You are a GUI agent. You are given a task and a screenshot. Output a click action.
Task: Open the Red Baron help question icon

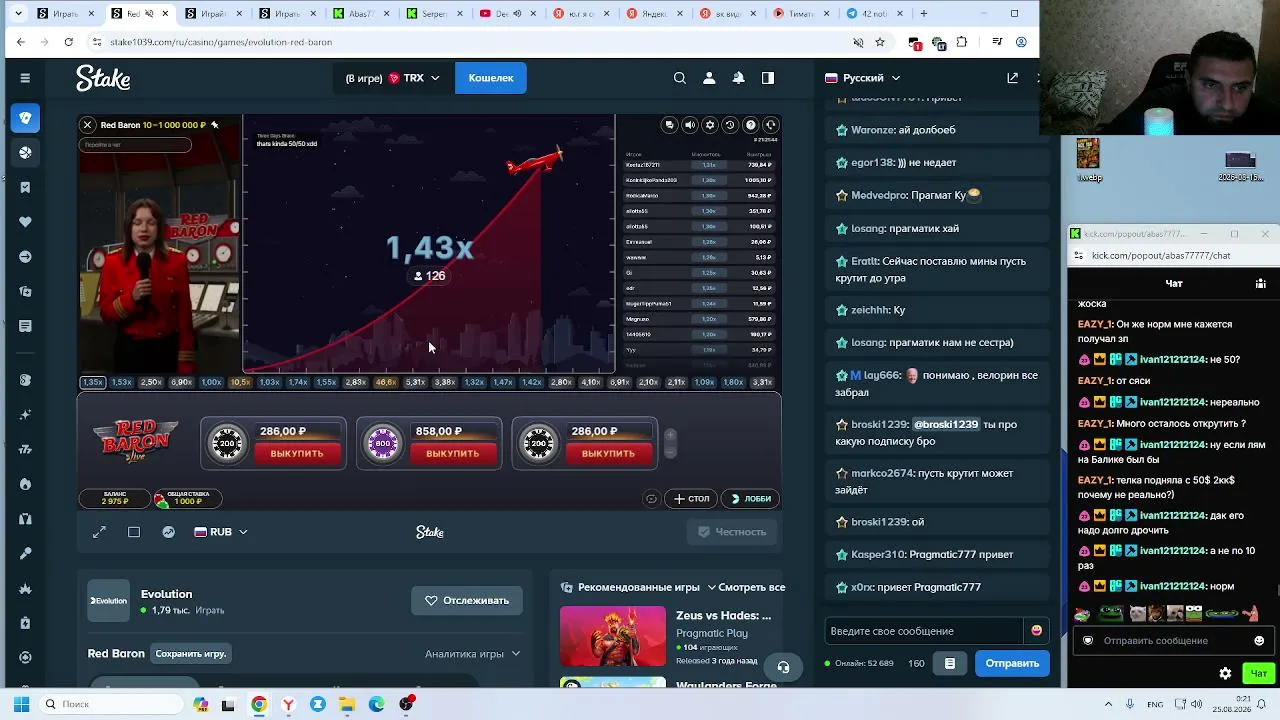pyautogui.click(x=750, y=125)
